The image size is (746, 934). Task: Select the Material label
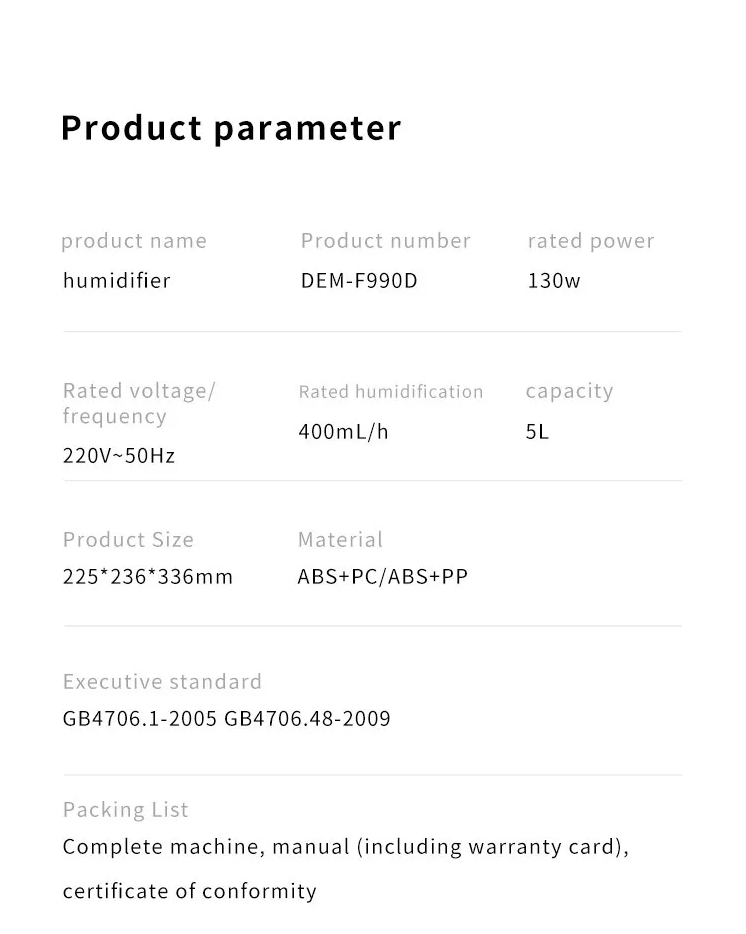click(x=340, y=540)
